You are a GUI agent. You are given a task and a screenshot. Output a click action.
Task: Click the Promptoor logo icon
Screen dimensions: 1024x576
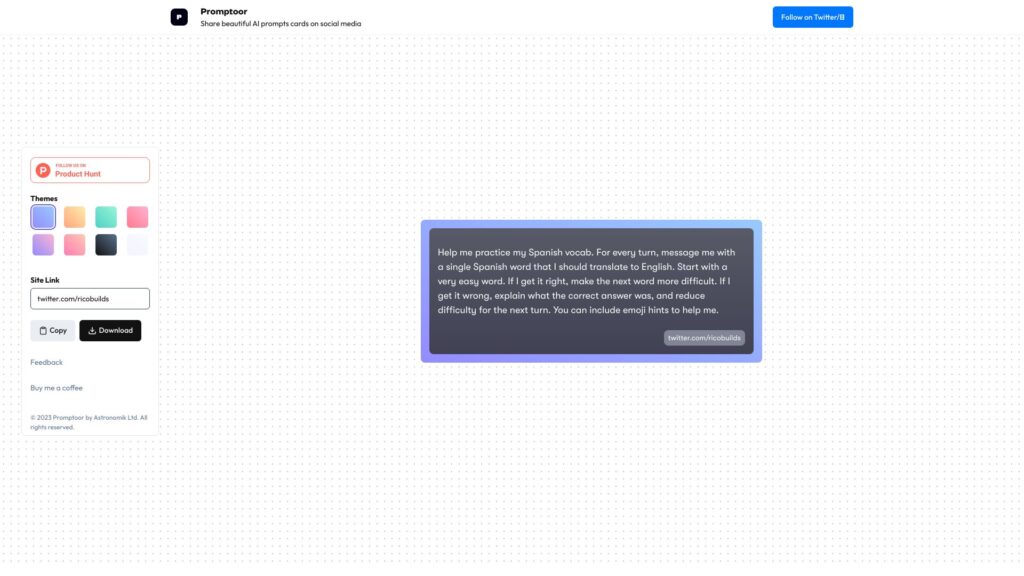(179, 17)
